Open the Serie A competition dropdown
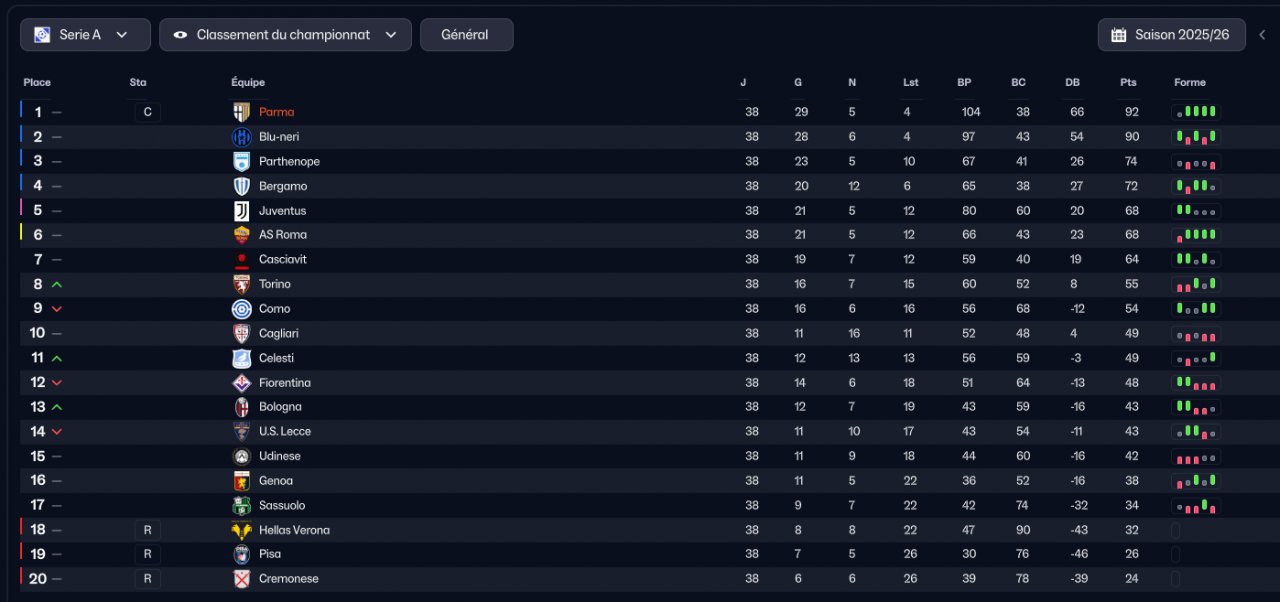 85,35
